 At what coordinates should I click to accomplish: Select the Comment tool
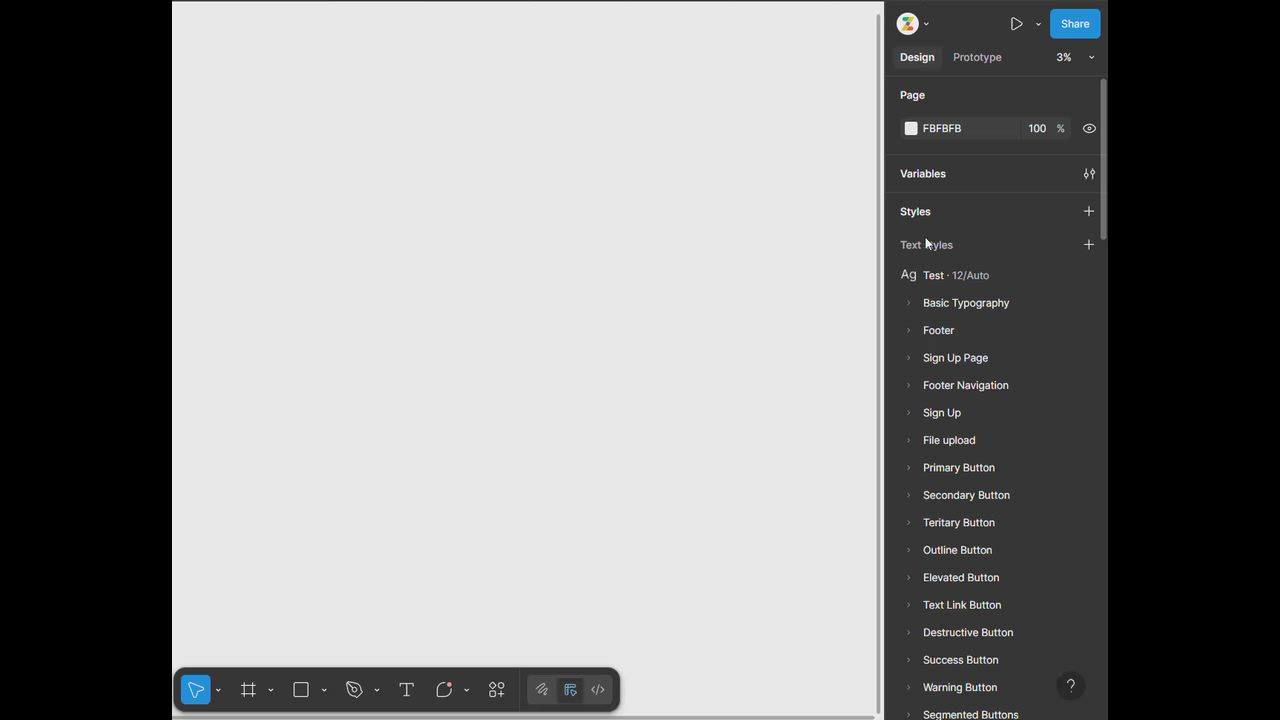[x=444, y=690]
